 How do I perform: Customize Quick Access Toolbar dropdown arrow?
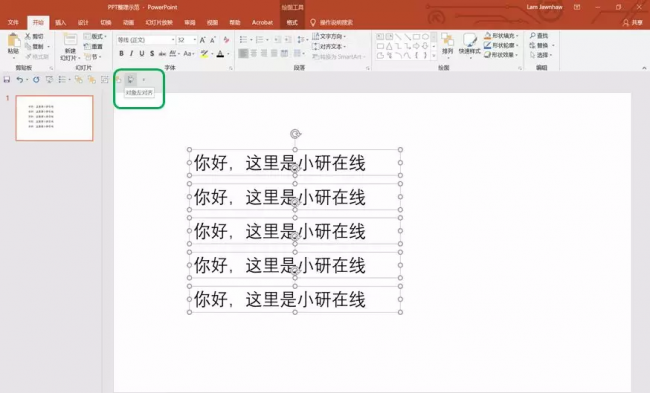[x=144, y=80]
